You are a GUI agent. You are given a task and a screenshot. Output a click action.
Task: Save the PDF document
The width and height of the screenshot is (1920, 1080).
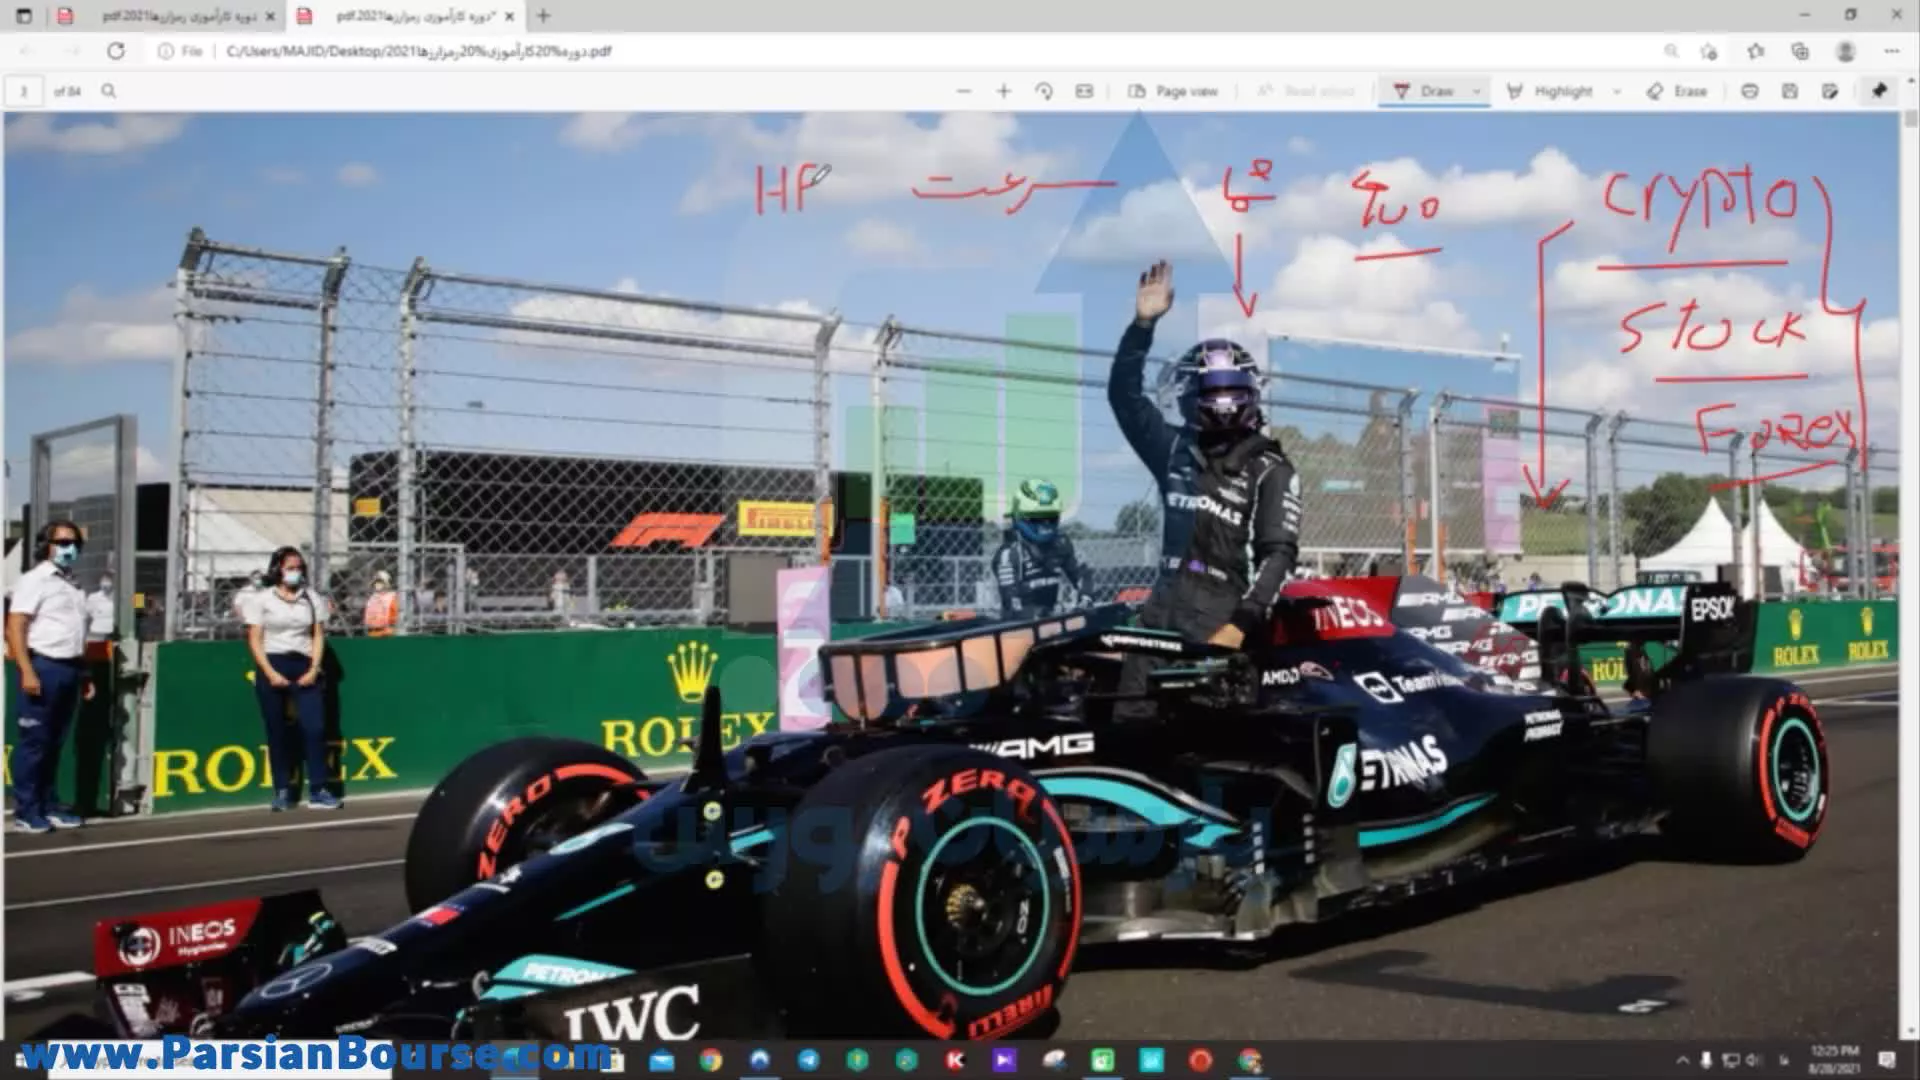coord(1789,91)
